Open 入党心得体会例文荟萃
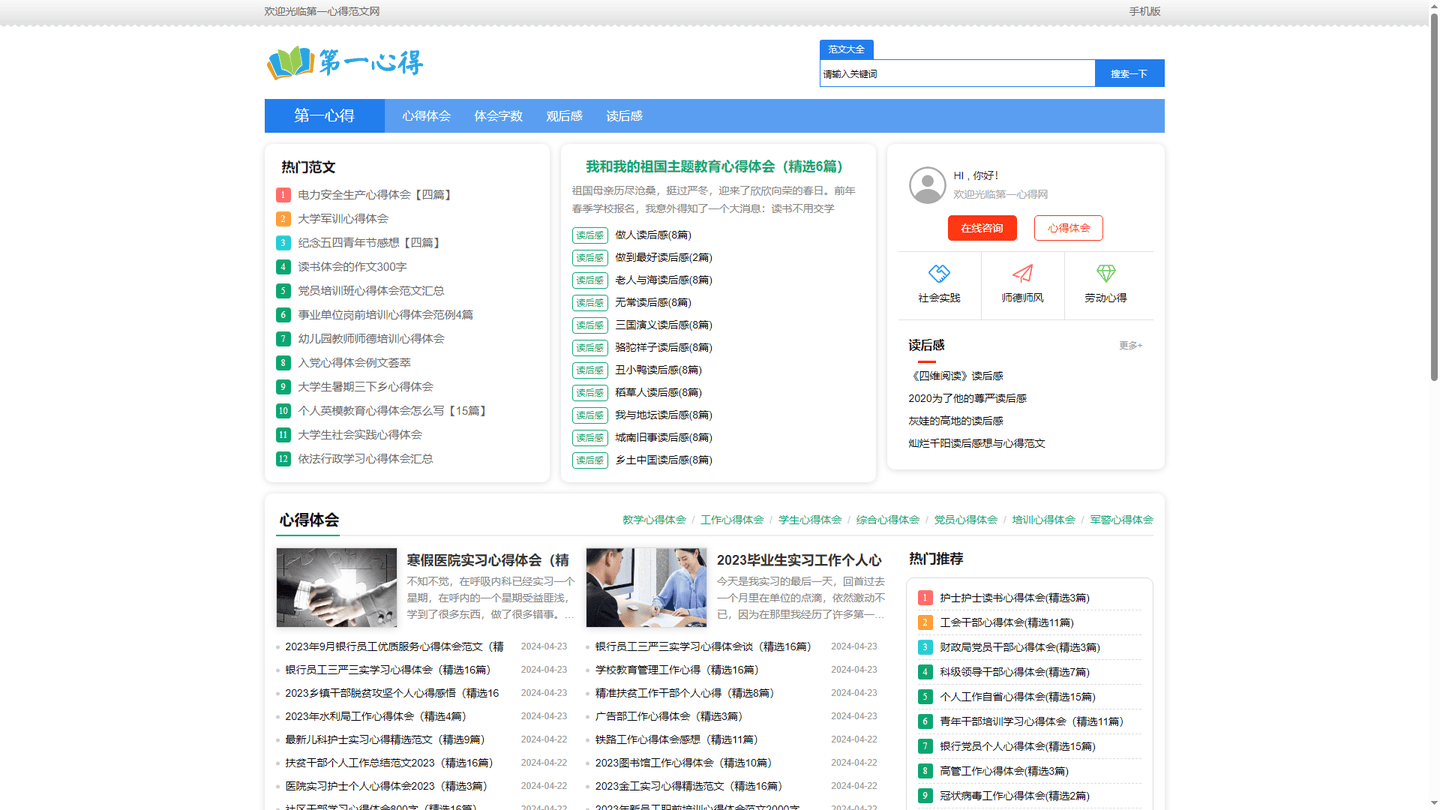Viewport: 1440px width, 810px height. pyautogui.click(x=354, y=363)
